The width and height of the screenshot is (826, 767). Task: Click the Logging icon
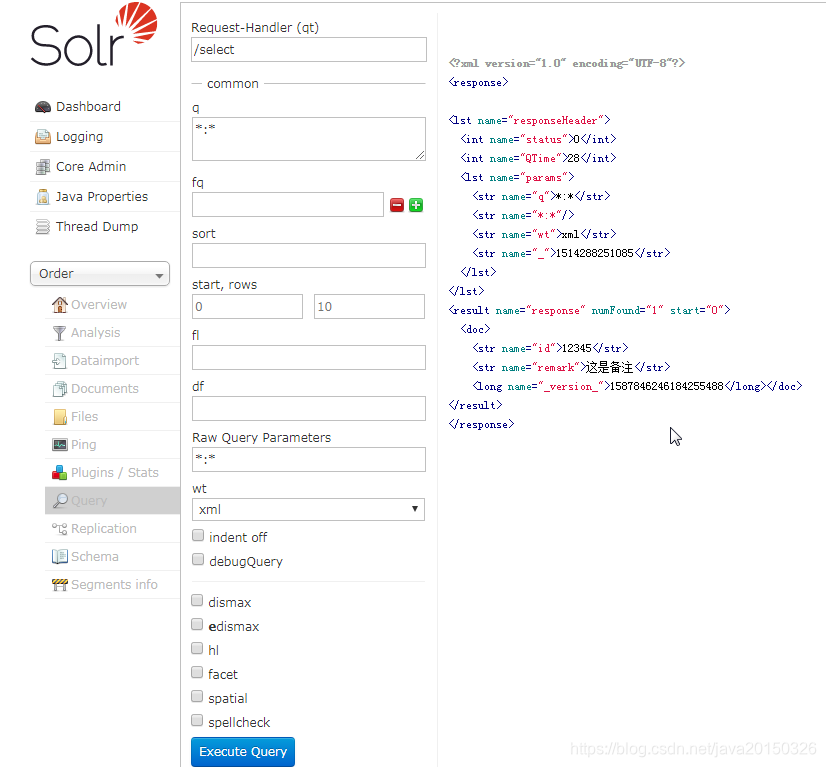(x=43, y=137)
